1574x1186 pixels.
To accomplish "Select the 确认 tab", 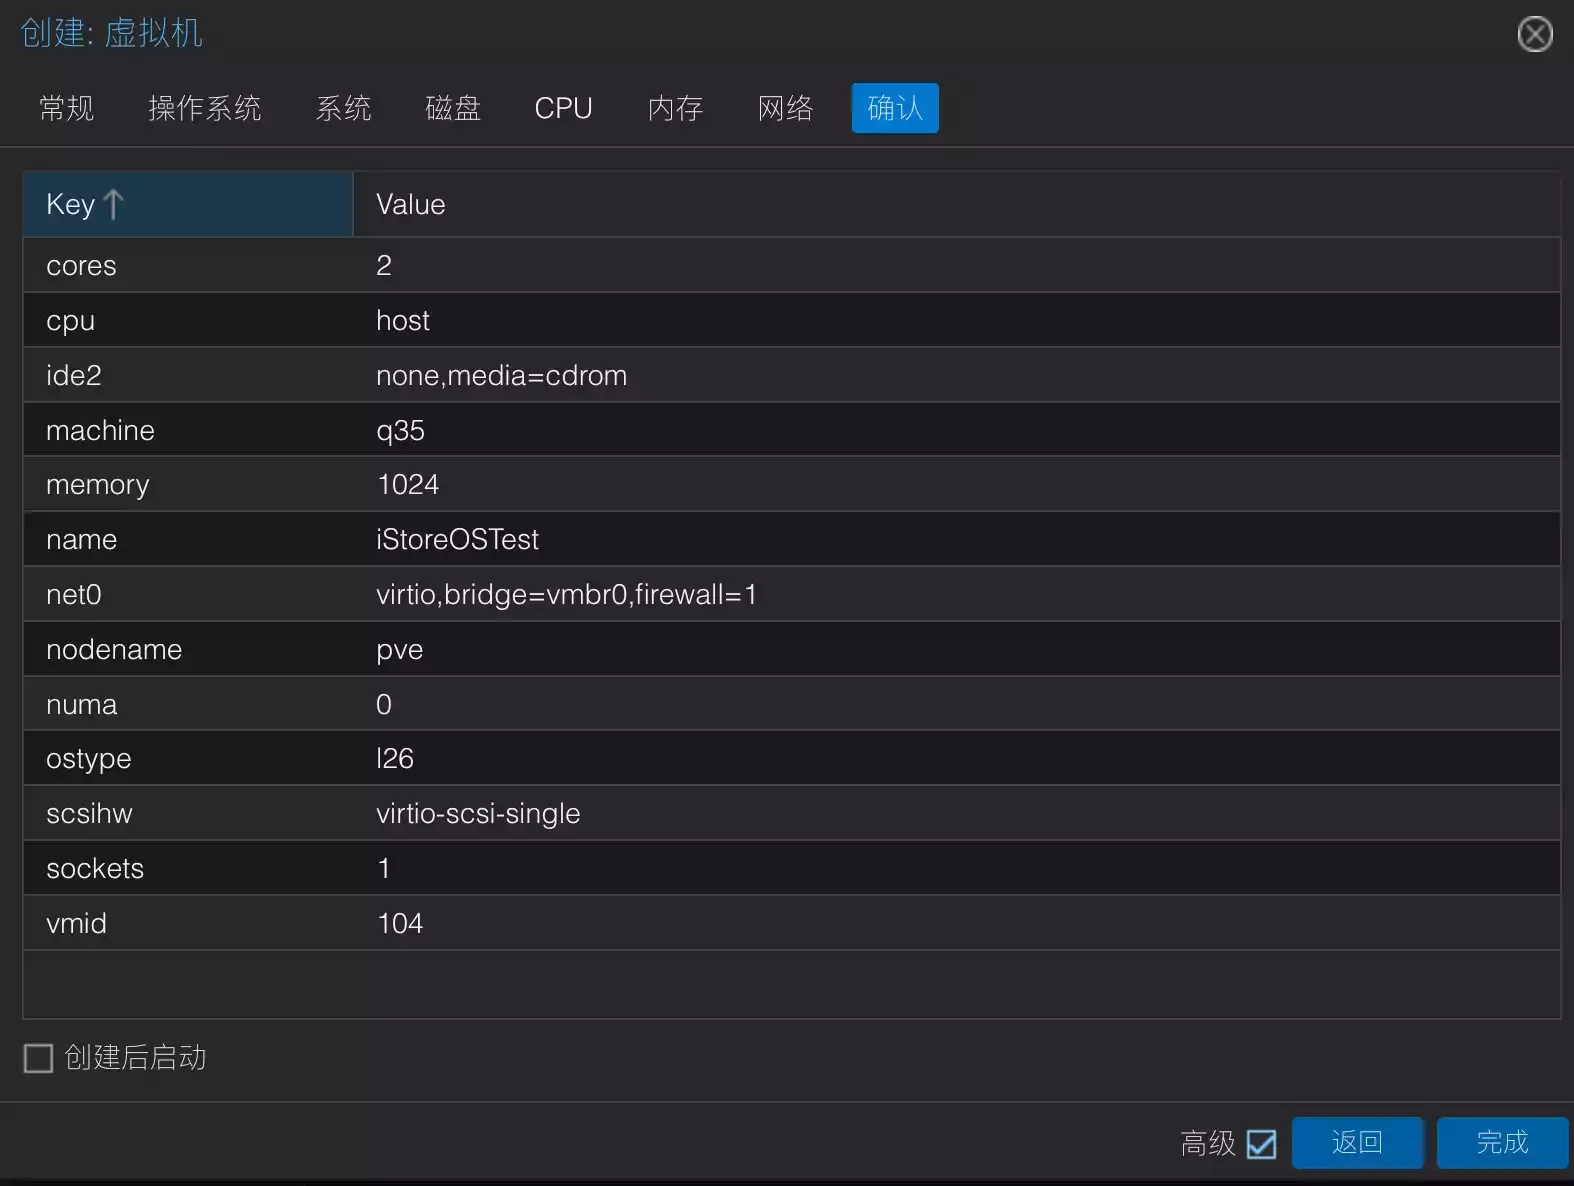I will [894, 108].
